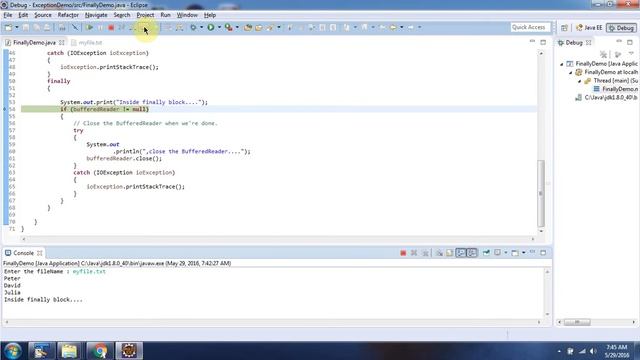Open the Window menu
The width and height of the screenshot is (640, 360).
coord(187,15)
